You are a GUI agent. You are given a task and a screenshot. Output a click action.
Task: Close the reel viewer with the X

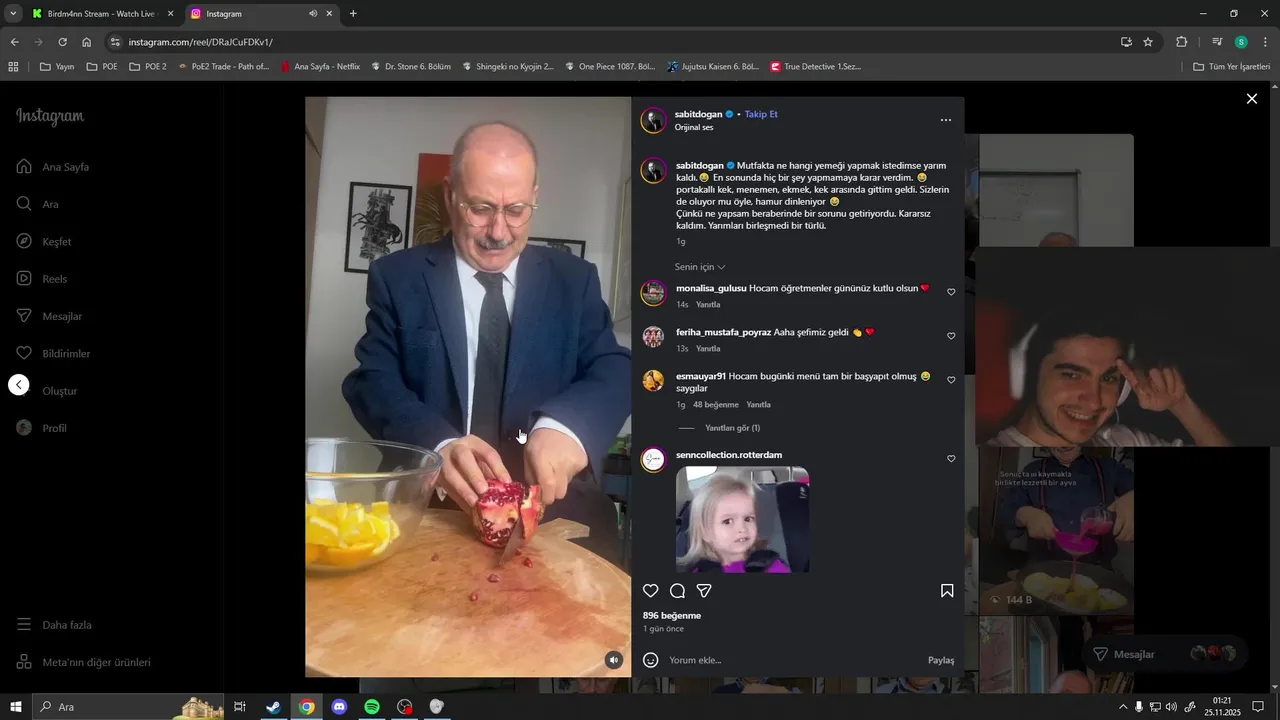tap(1251, 99)
